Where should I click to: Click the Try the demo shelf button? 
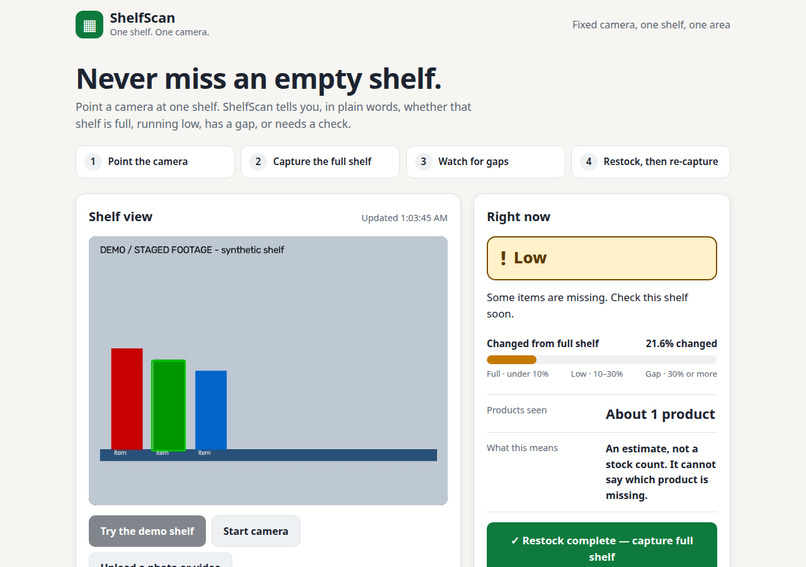pos(147,531)
